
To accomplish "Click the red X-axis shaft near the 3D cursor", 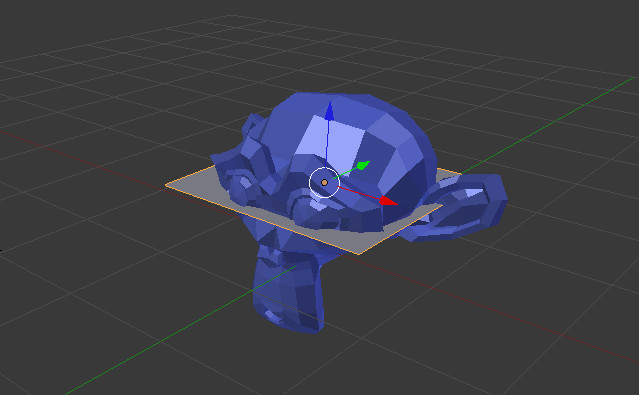I will pyautogui.click(x=359, y=194).
